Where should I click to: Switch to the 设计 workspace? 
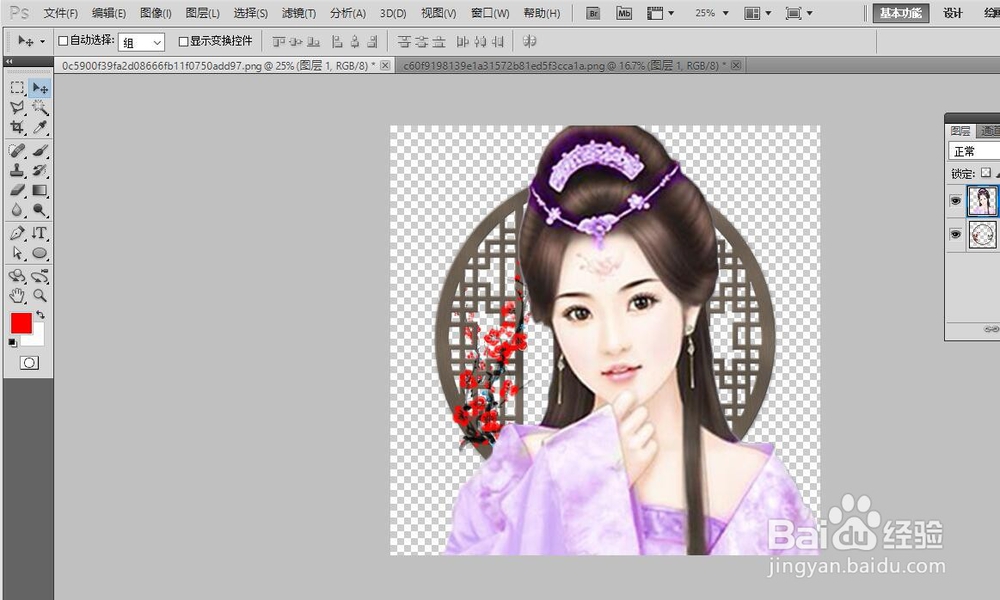tap(953, 13)
